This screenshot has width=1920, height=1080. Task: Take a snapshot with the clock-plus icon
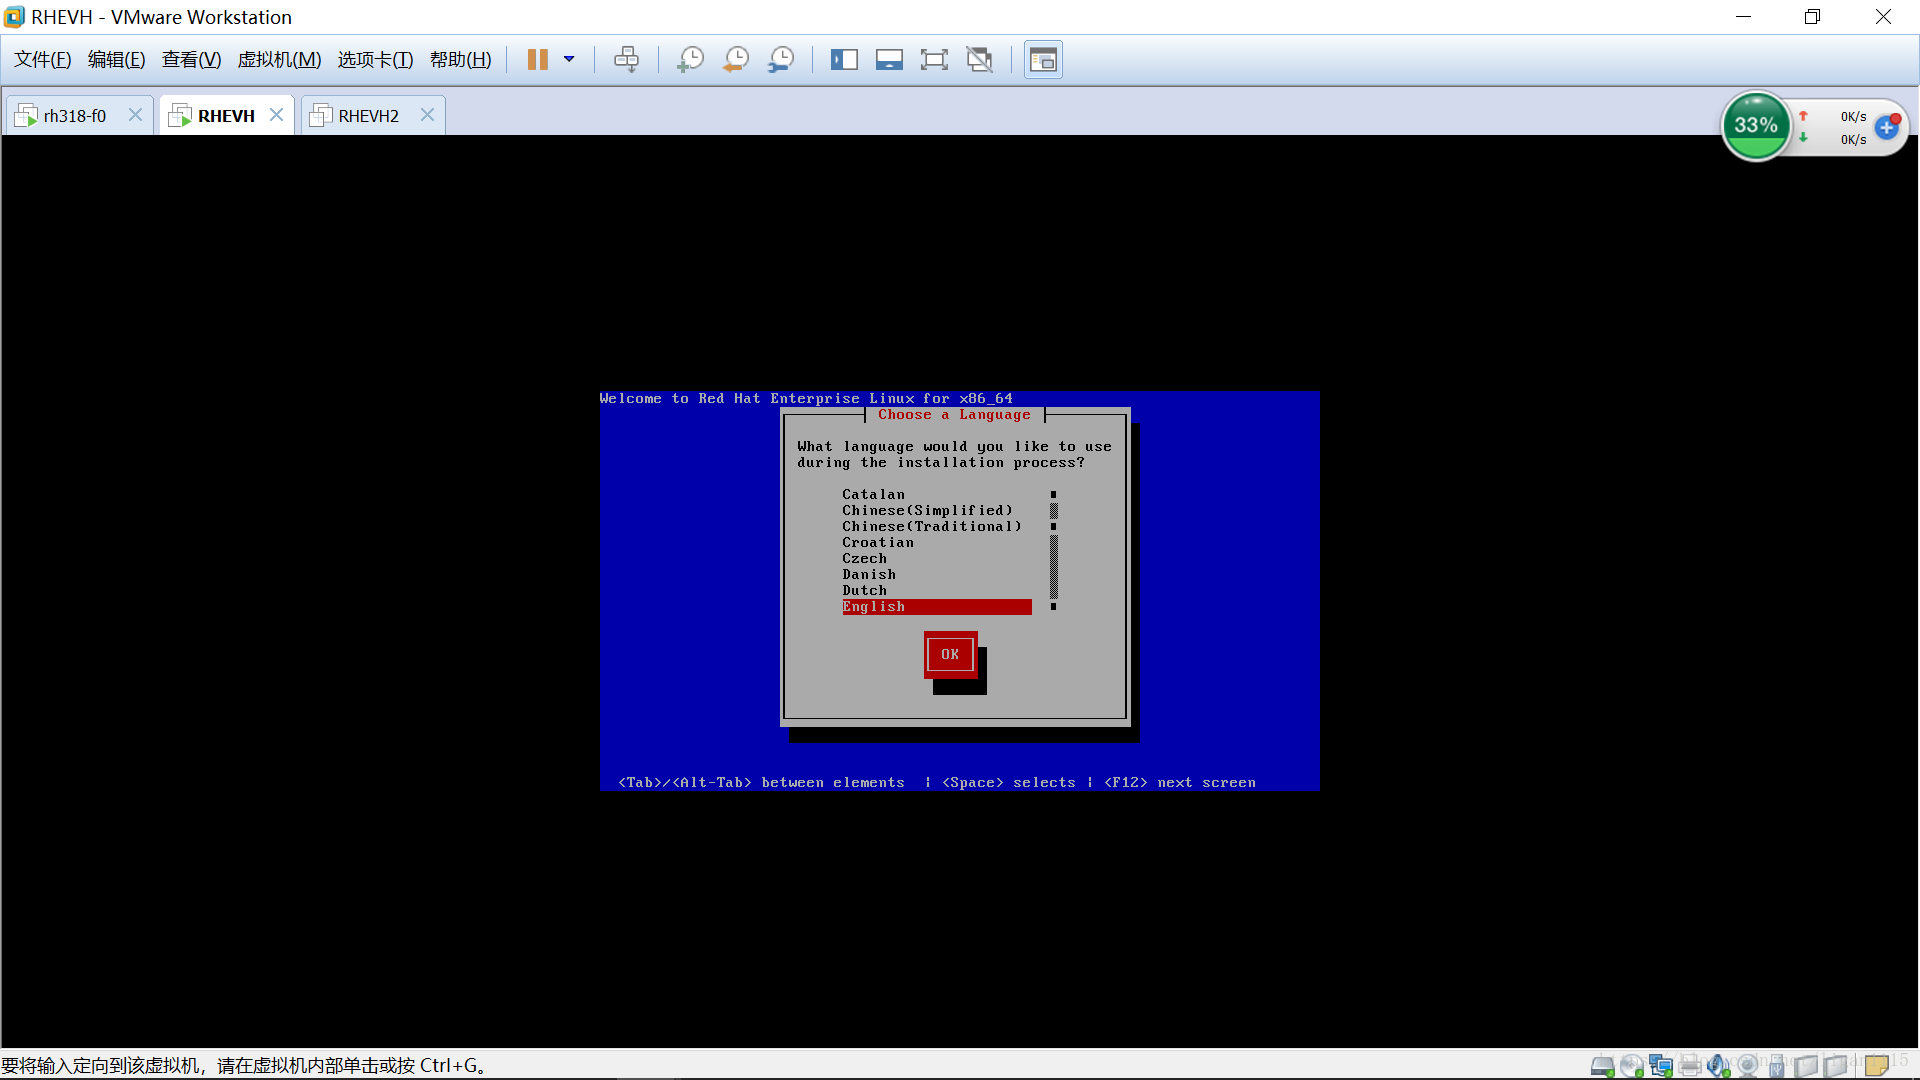pos(690,60)
